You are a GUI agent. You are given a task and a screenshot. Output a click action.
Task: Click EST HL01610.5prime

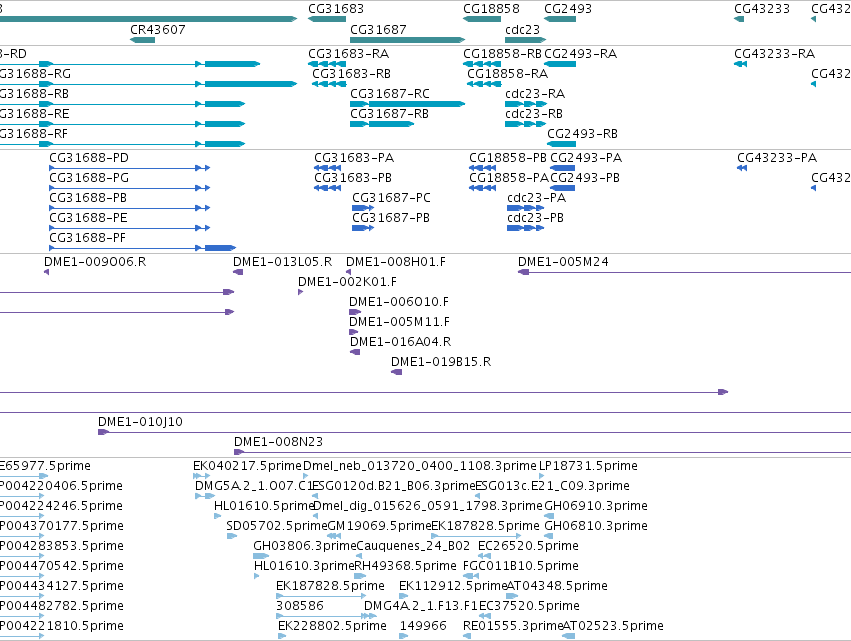pyautogui.click(x=264, y=506)
